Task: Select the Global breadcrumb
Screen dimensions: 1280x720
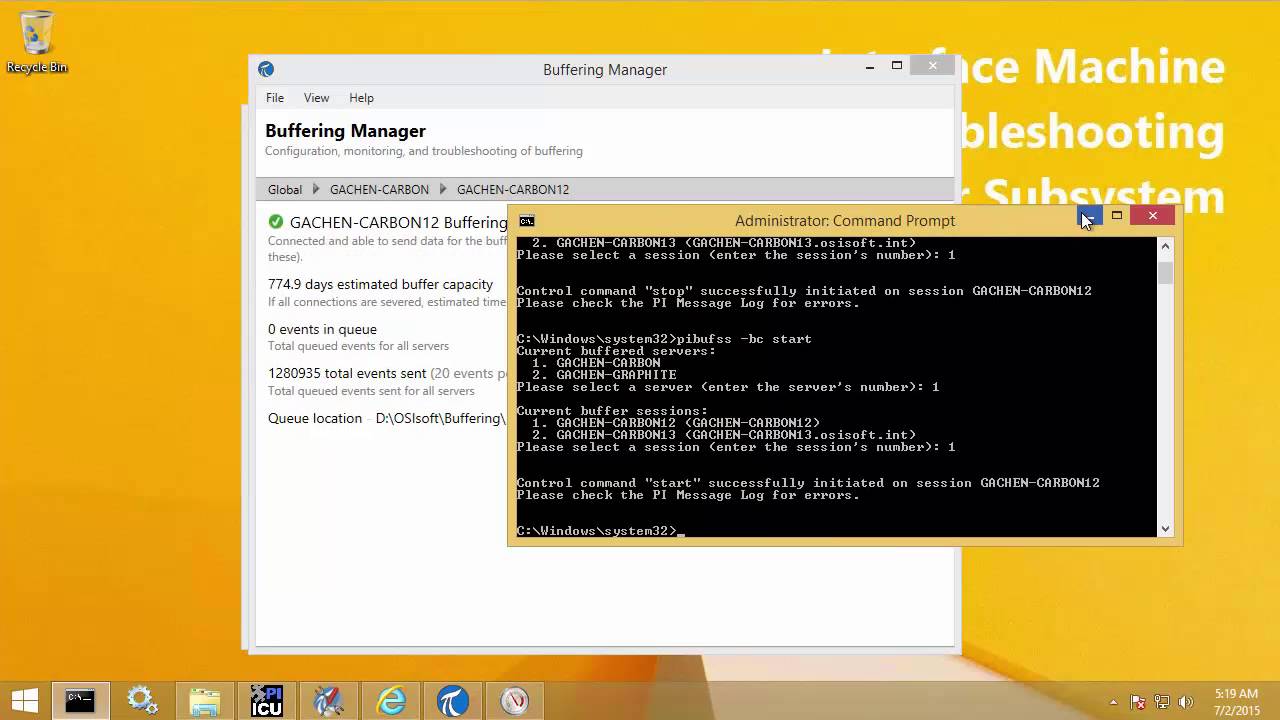Action: 285,189
